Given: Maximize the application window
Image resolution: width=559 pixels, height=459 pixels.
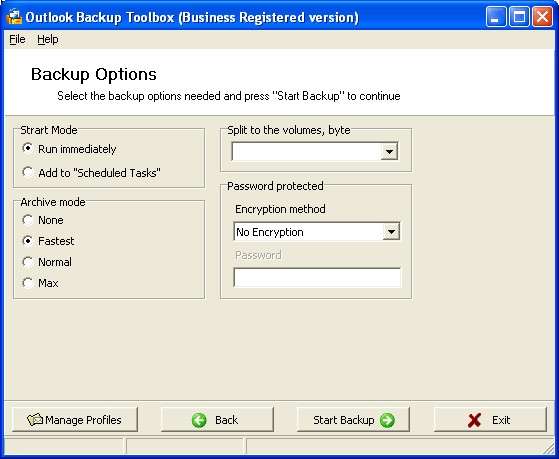Looking at the screenshot, I should pos(519,17).
